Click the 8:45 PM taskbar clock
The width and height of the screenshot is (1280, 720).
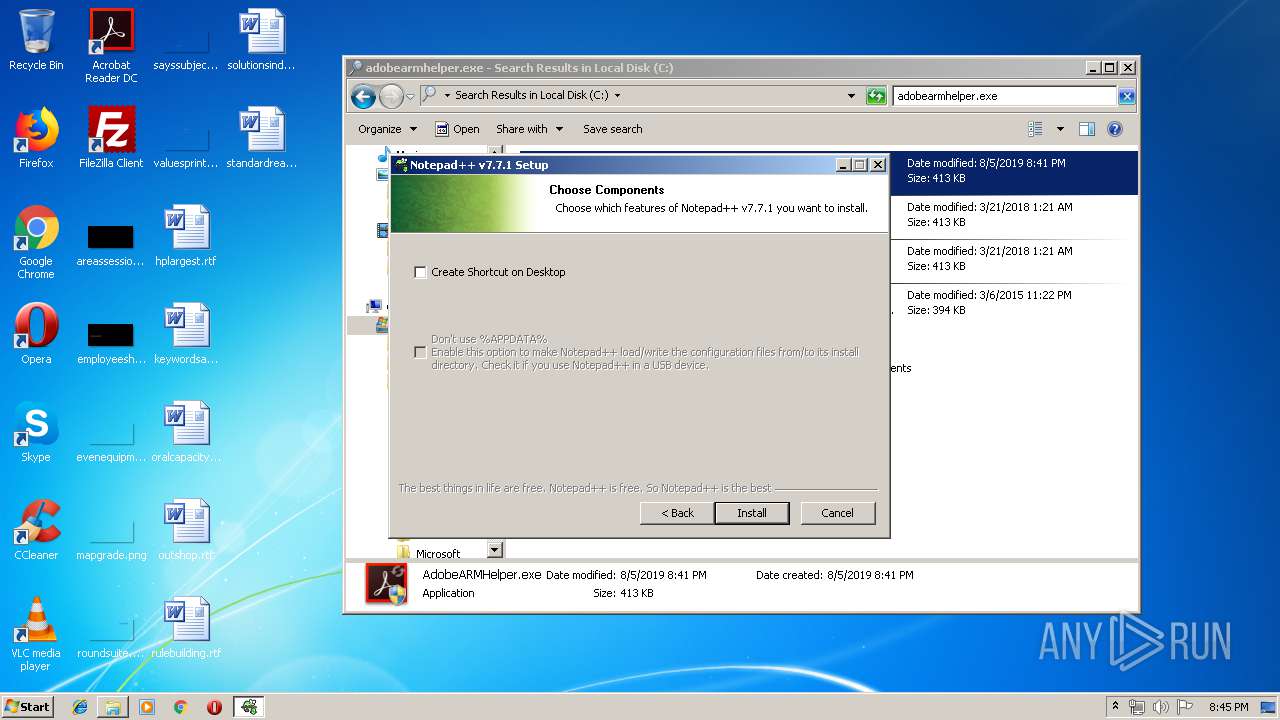point(1228,707)
